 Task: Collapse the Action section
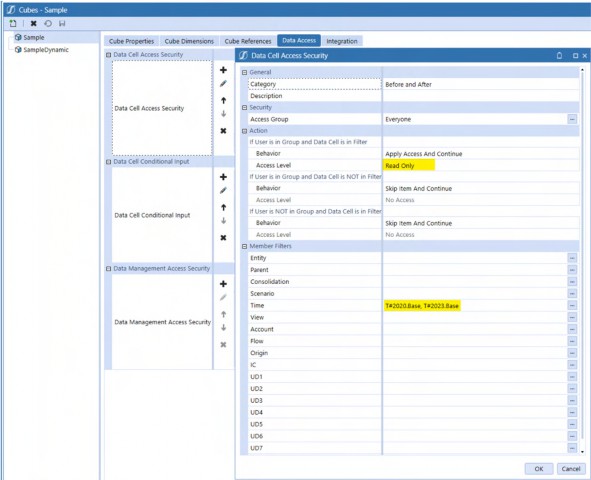click(244, 131)
